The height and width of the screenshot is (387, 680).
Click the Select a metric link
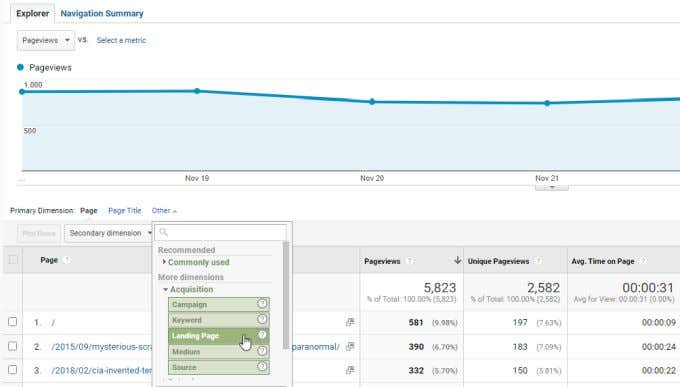pyautogui.click(x=121, y=40)
